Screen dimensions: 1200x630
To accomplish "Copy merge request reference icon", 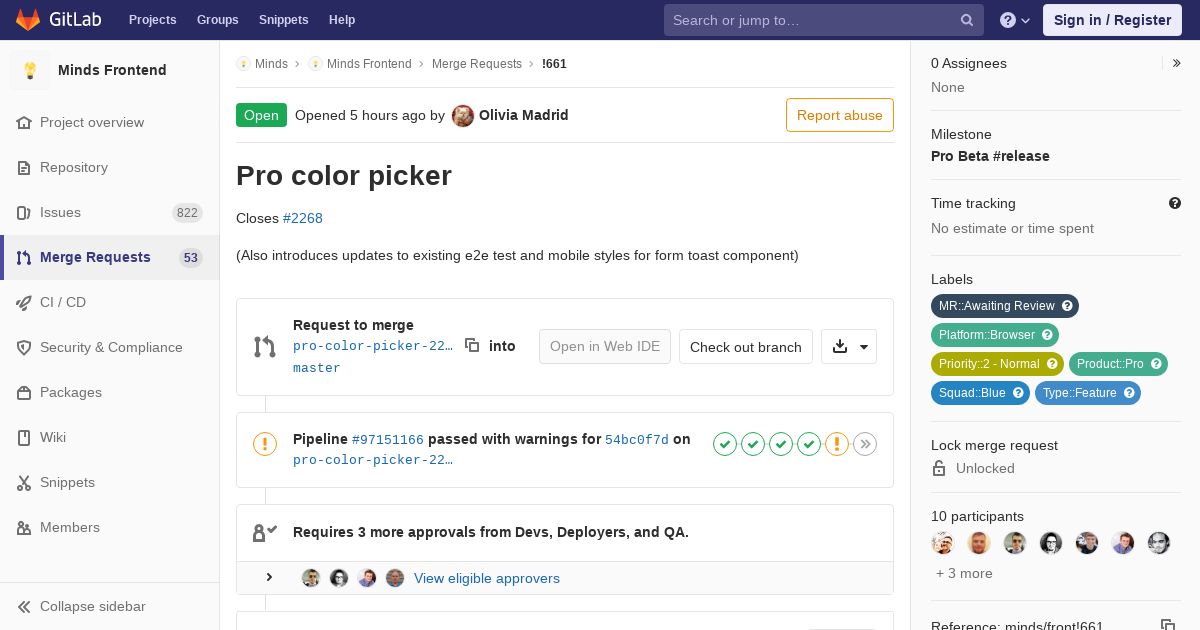I will (1167, 625).
